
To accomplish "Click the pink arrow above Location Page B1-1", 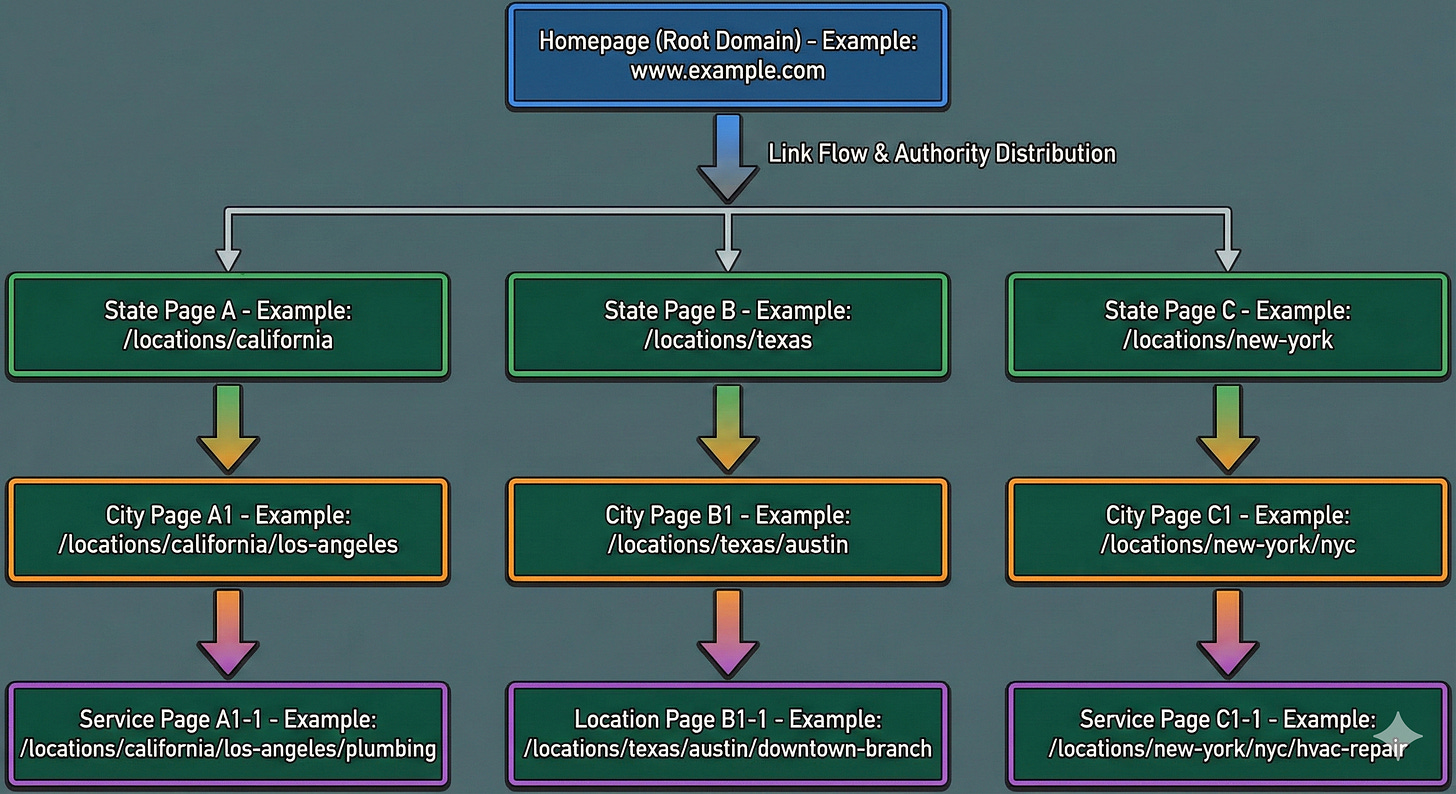I will click(x=727, y=632).
